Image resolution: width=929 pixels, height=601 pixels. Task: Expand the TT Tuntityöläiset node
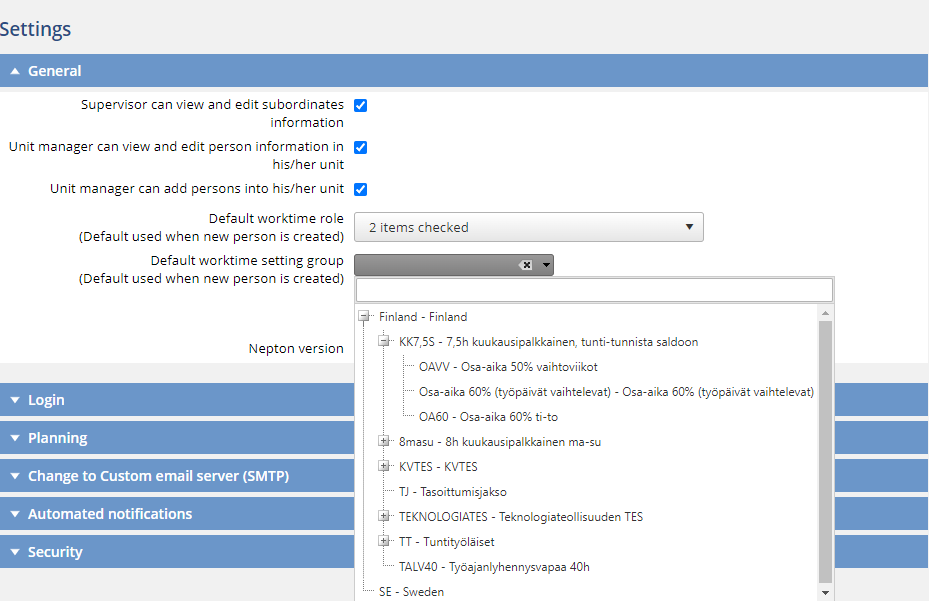(384, 541)
